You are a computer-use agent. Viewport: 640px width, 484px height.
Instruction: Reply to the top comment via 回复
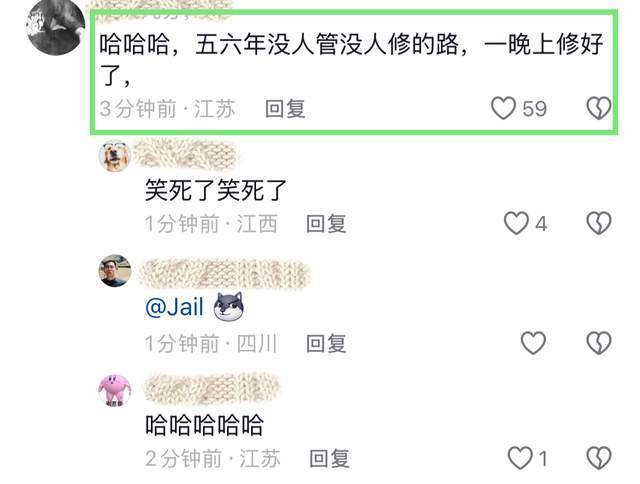285,109
